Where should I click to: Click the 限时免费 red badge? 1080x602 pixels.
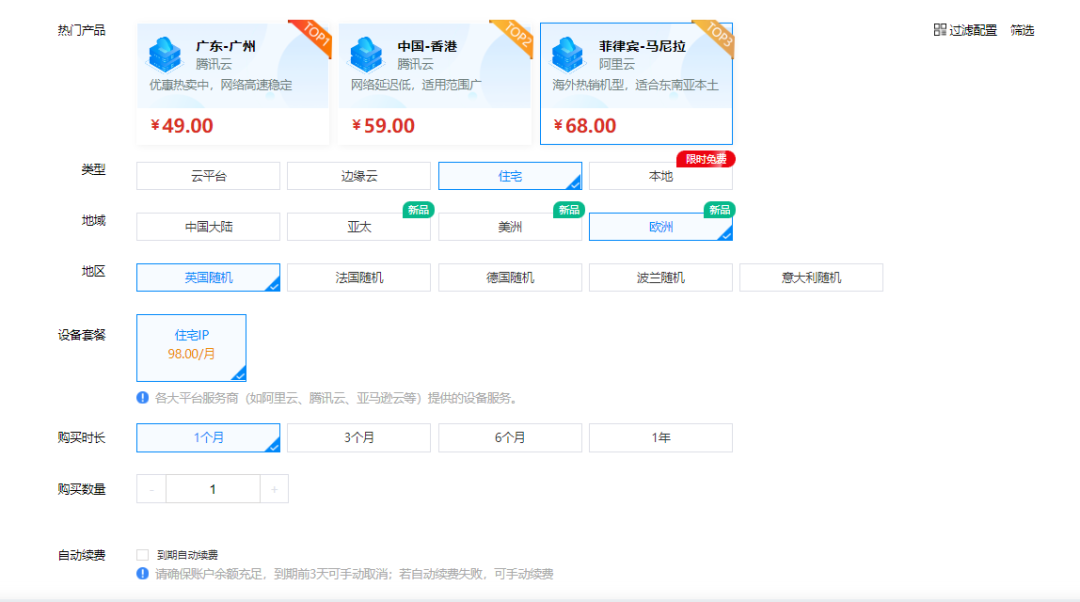706,159
